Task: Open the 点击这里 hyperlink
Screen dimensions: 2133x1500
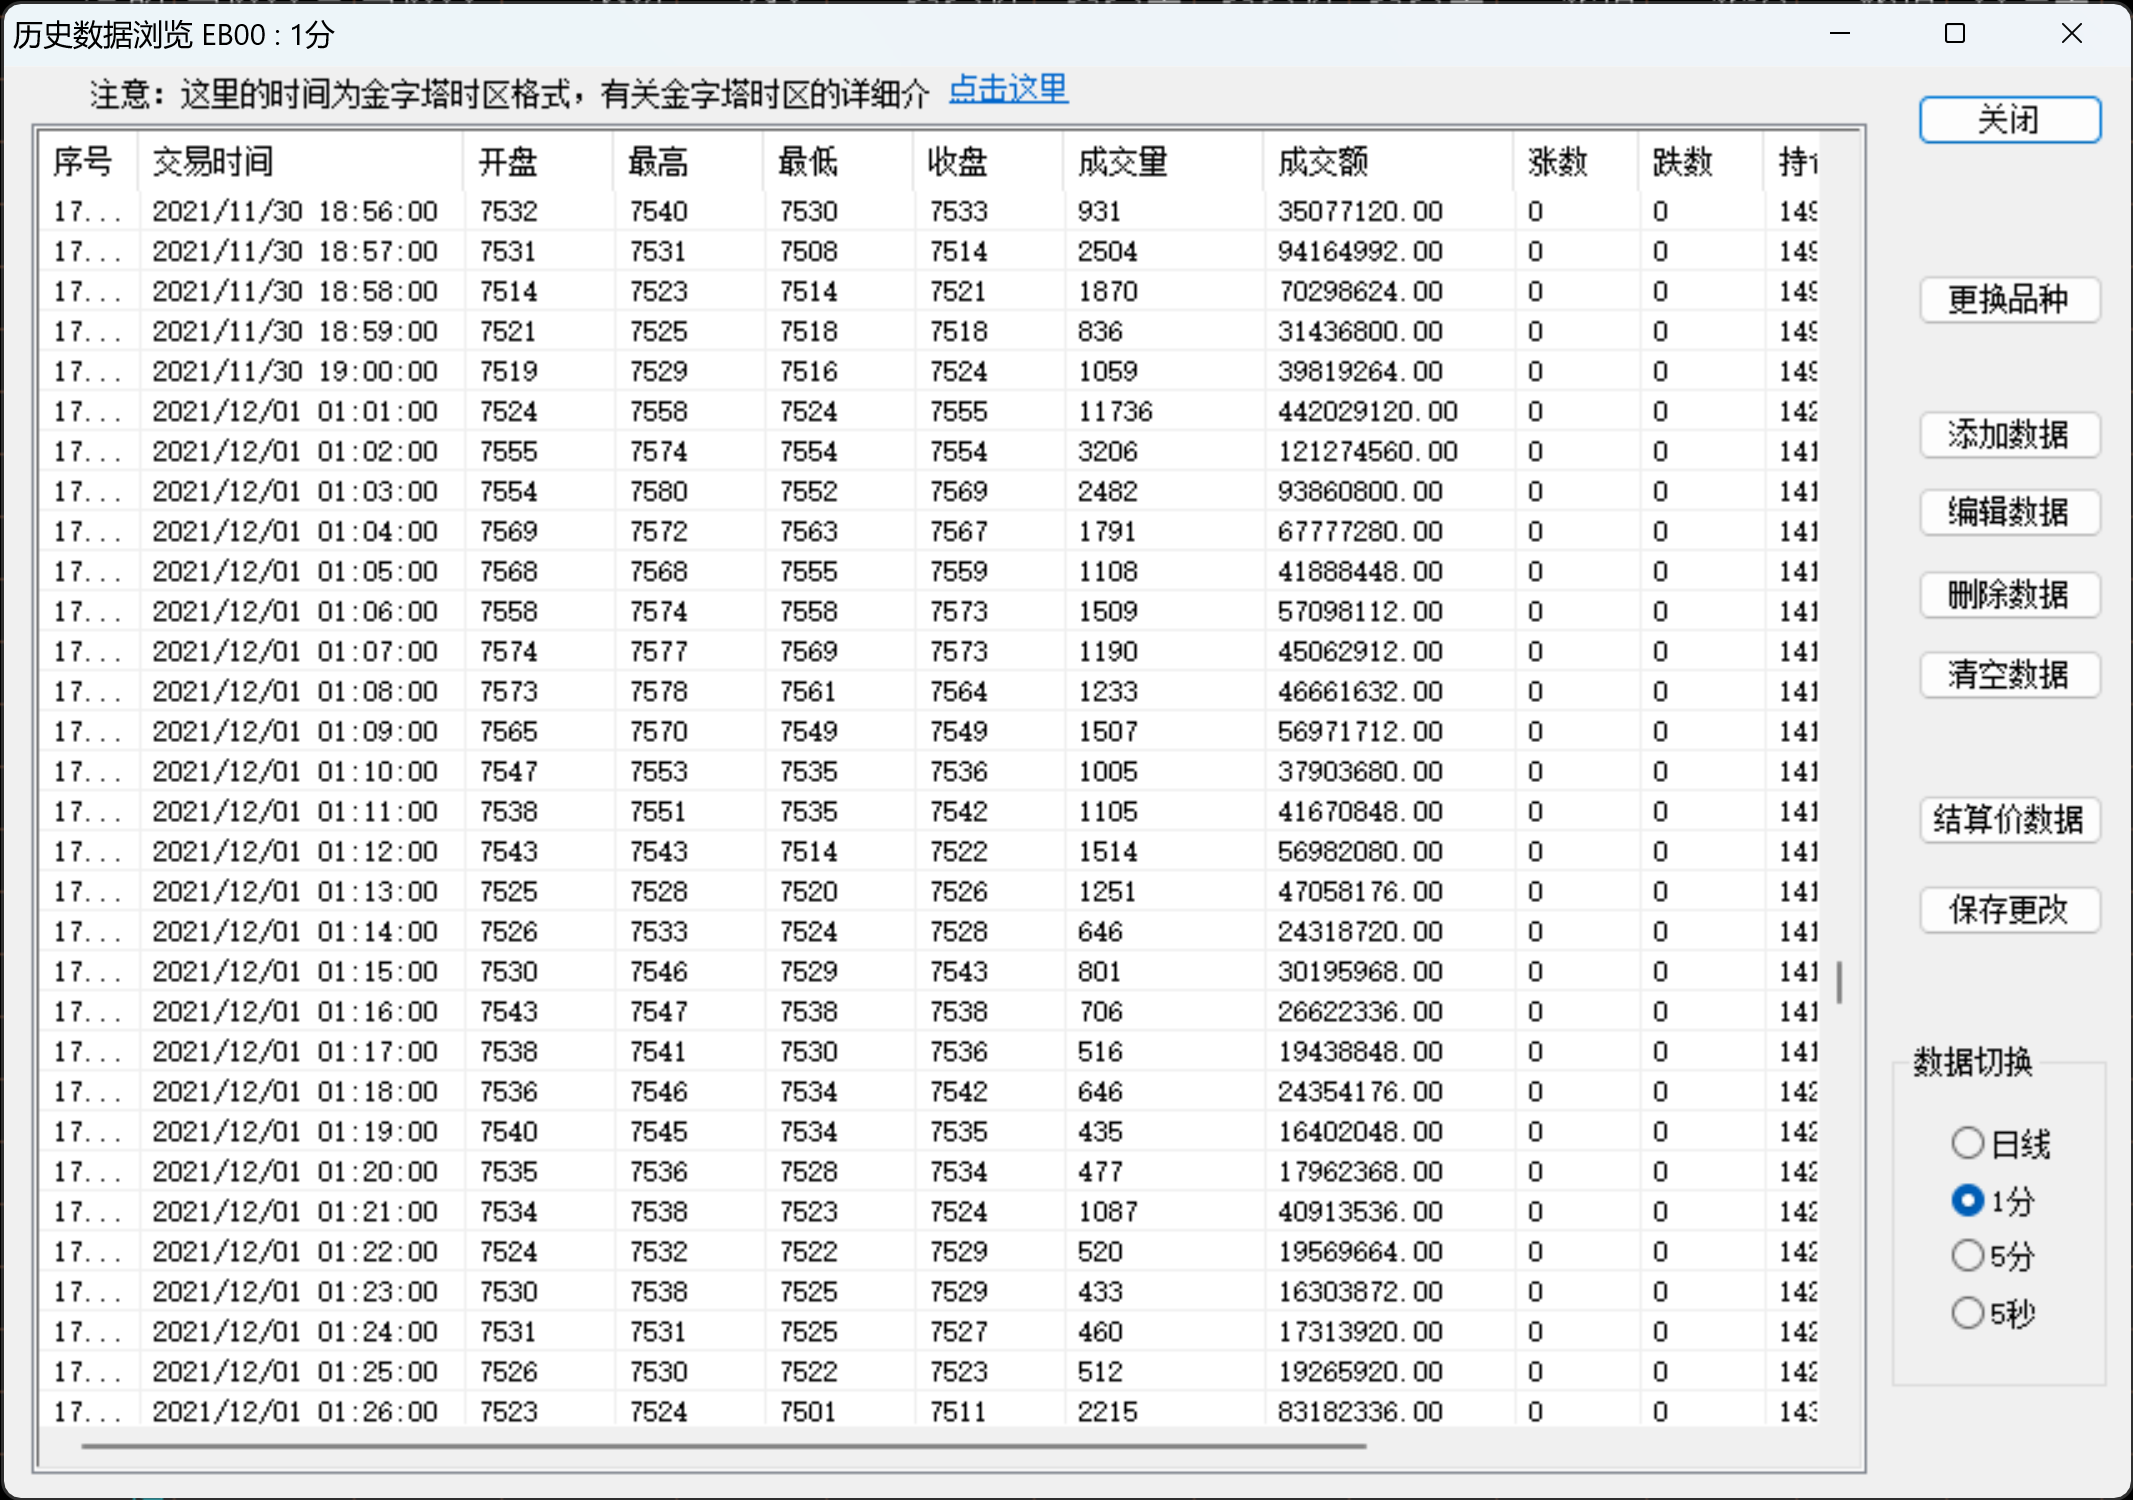Action: (1007, 90)
